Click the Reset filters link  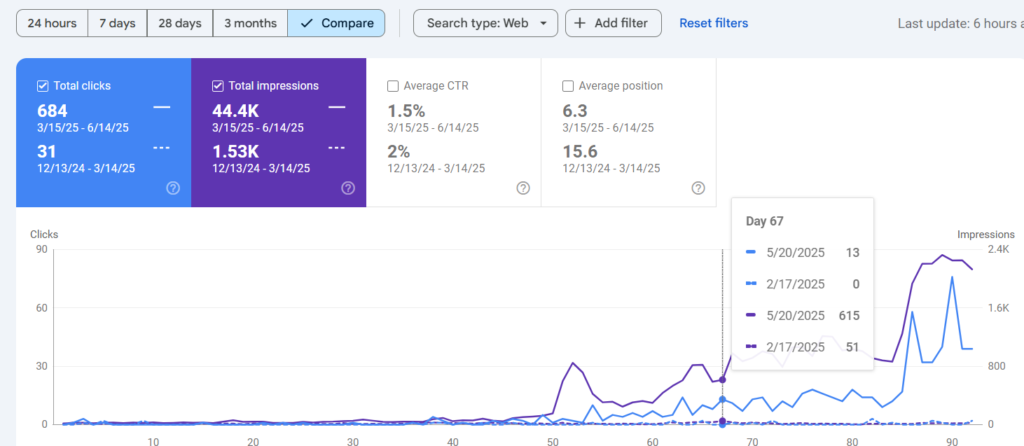pos(713,23)
